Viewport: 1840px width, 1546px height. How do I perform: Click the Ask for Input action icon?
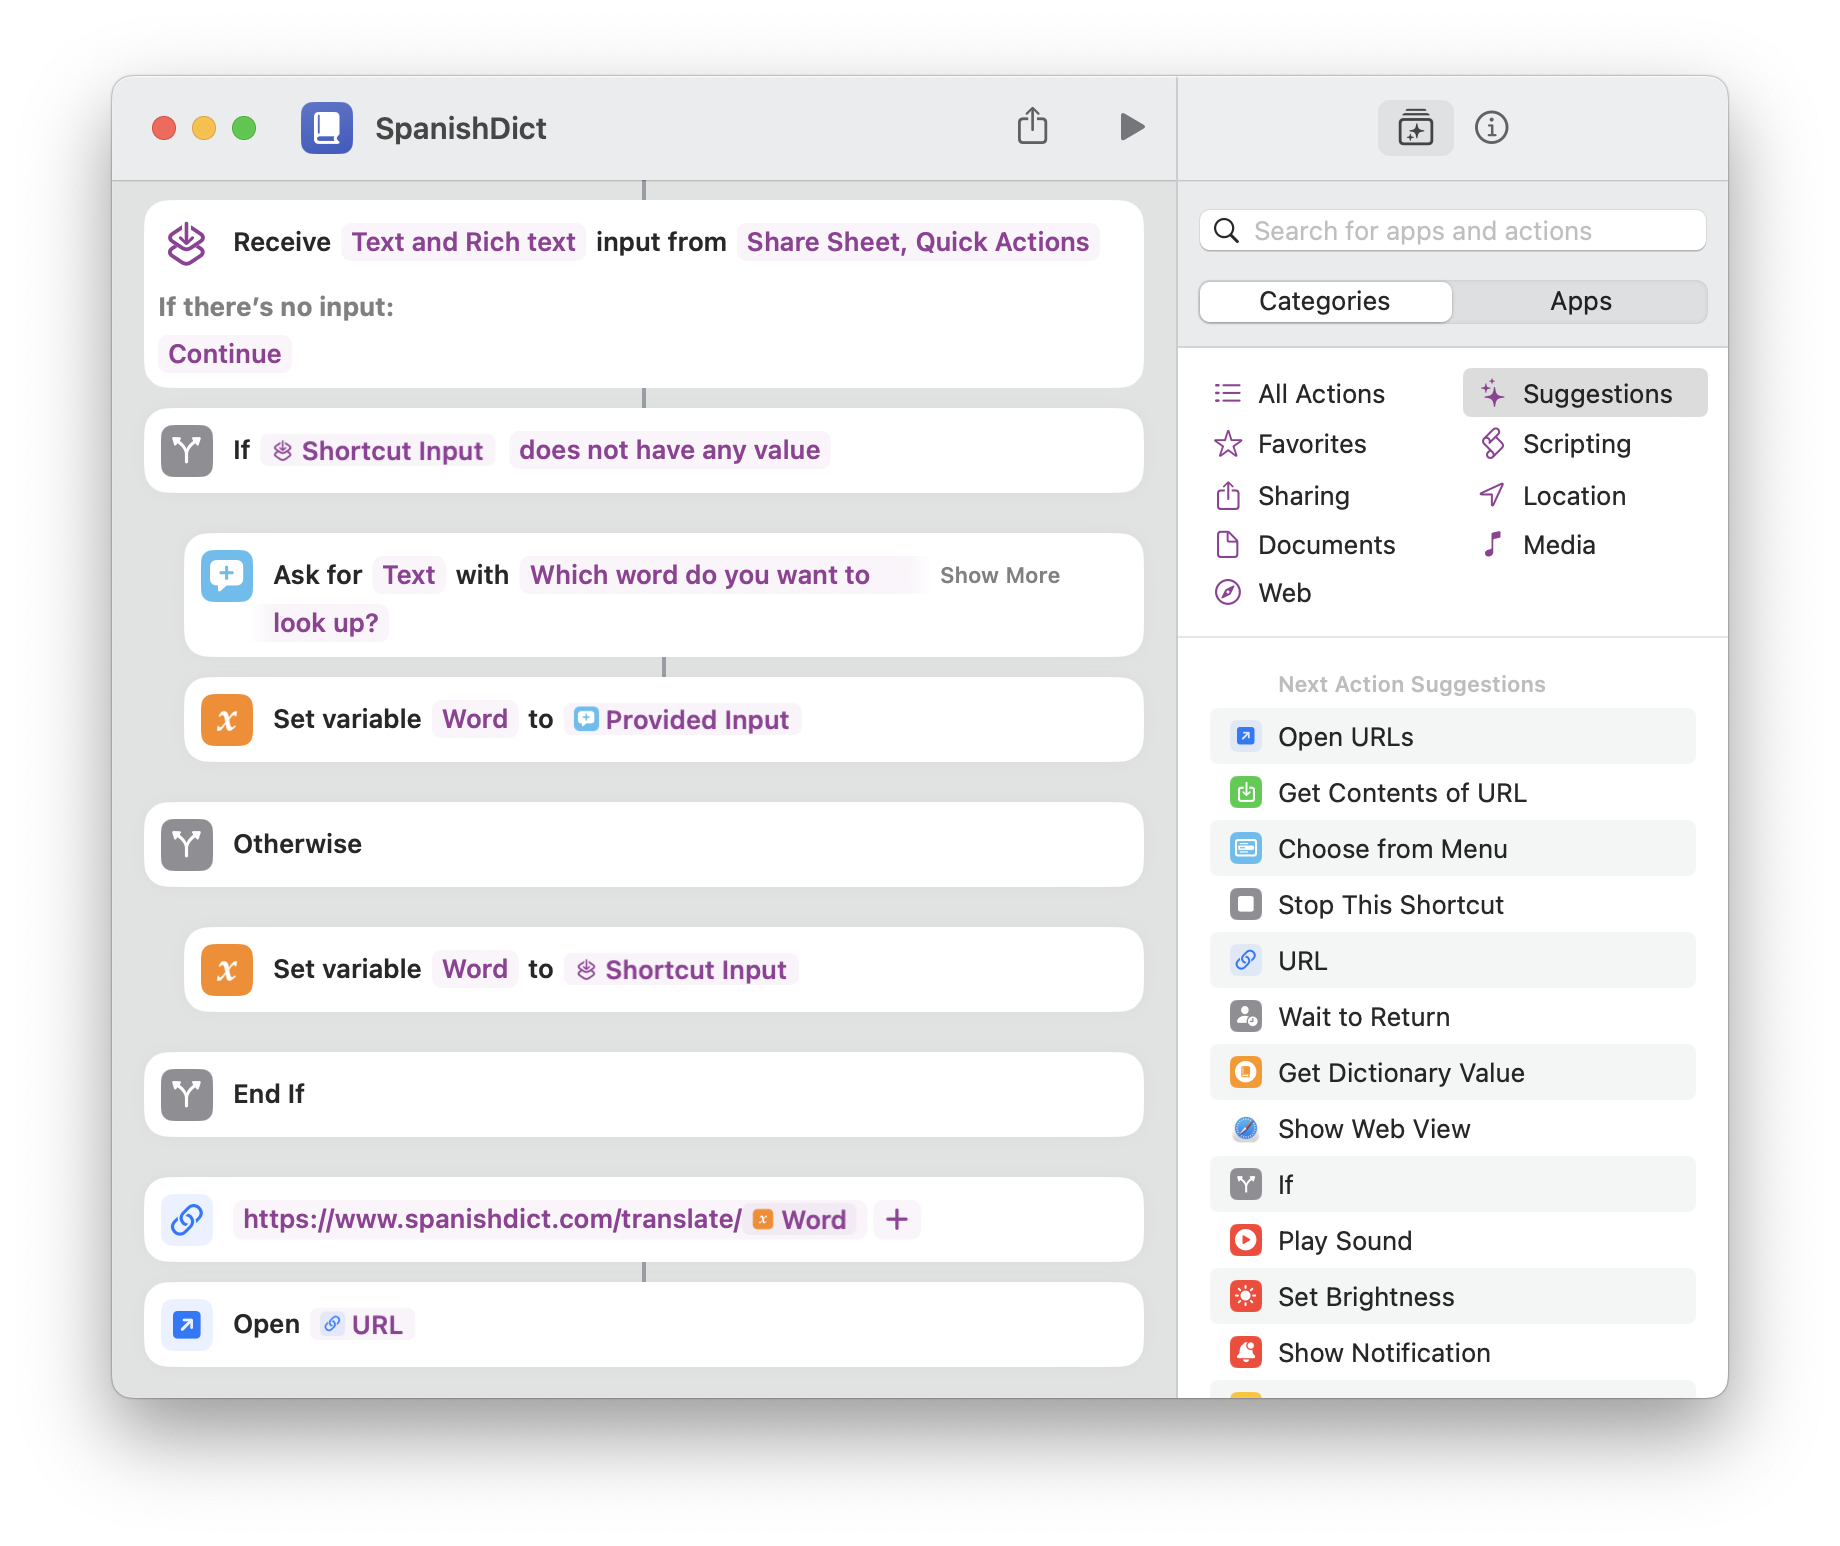227,576
